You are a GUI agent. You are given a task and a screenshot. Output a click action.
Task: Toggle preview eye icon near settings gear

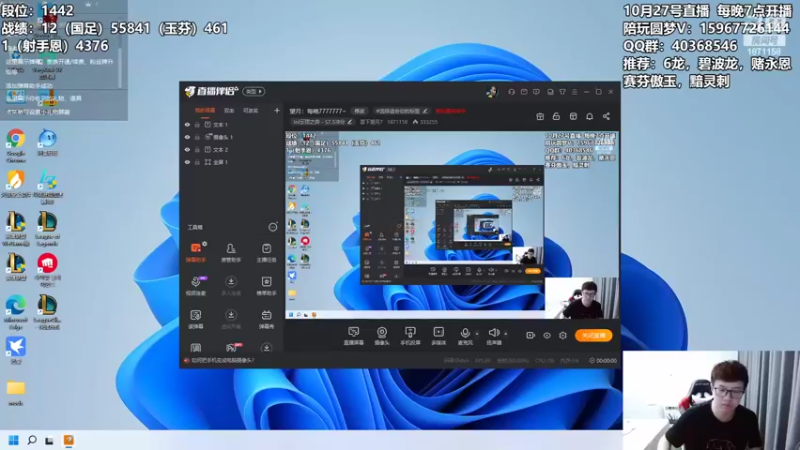(546, 335)
